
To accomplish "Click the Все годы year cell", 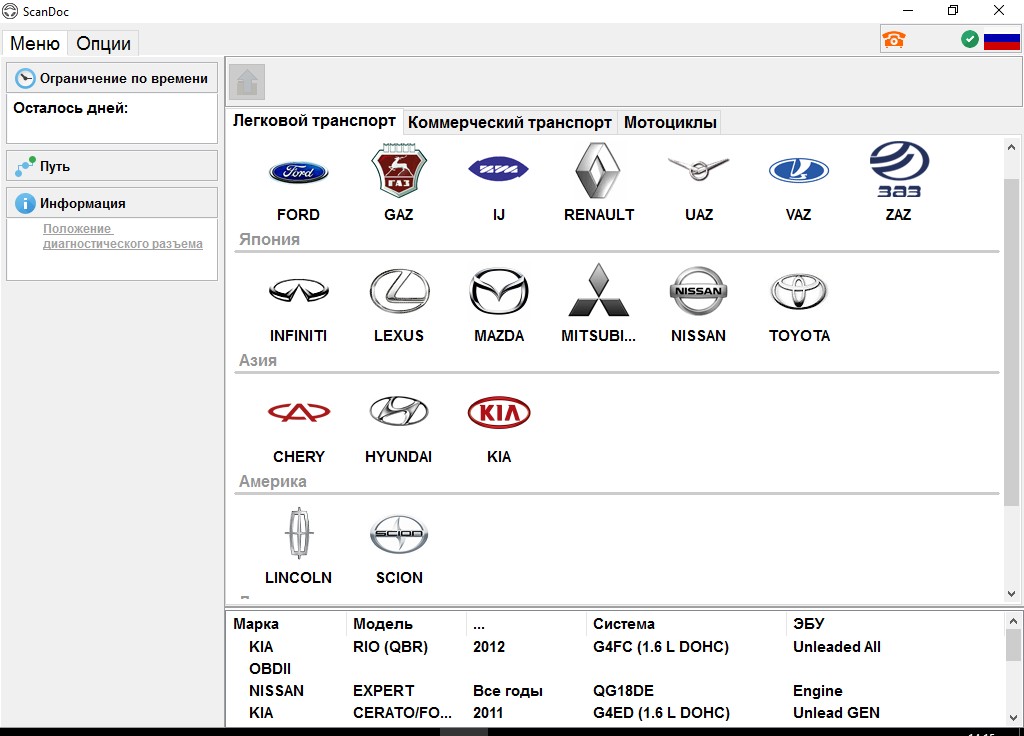I will point(507,690).
